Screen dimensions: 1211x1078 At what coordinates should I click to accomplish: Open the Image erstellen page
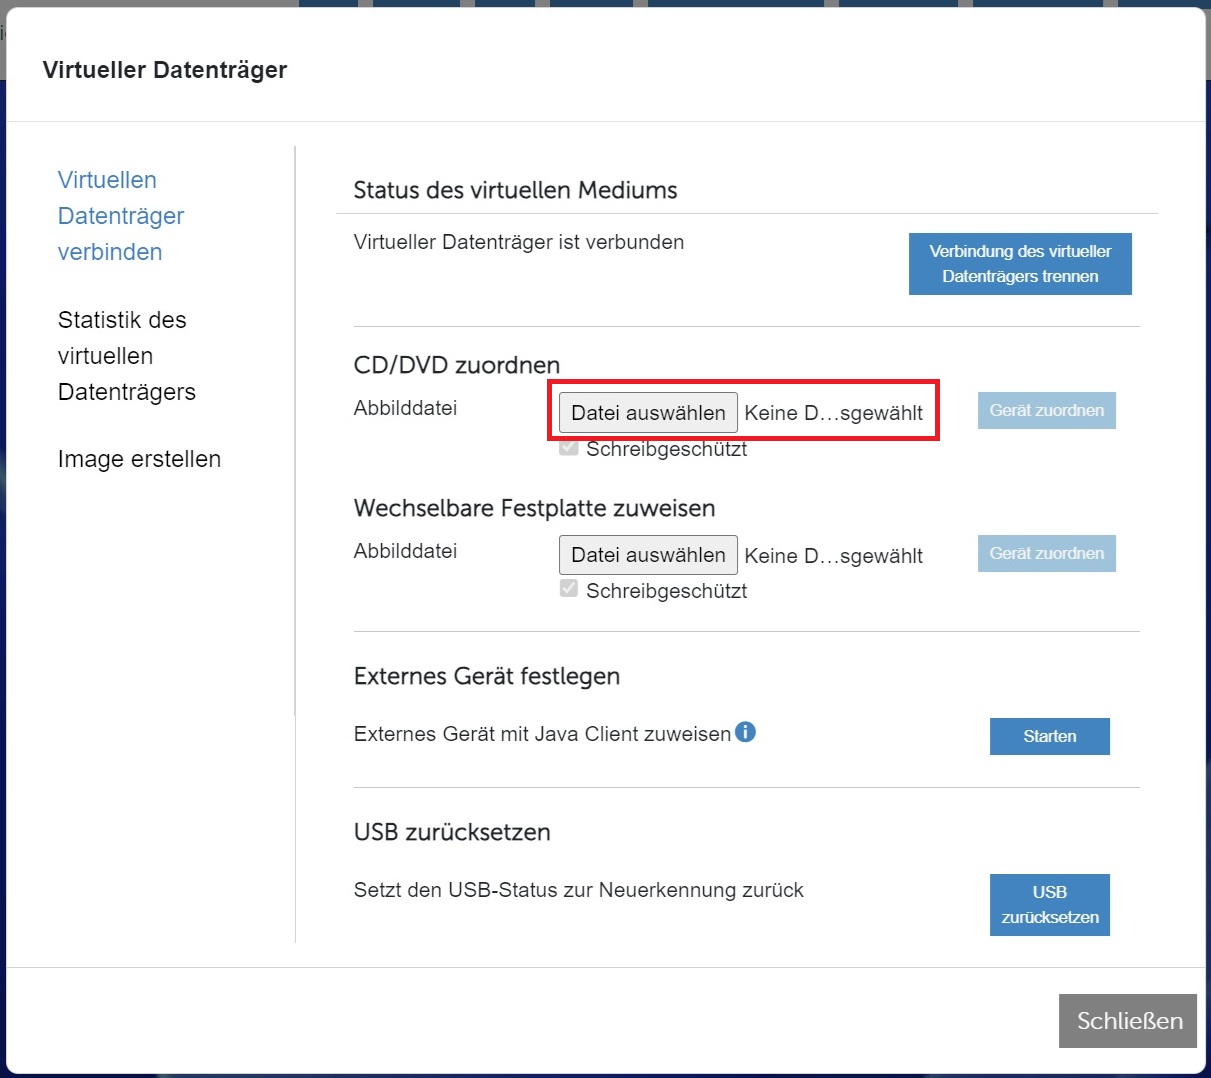click(139, 459)
